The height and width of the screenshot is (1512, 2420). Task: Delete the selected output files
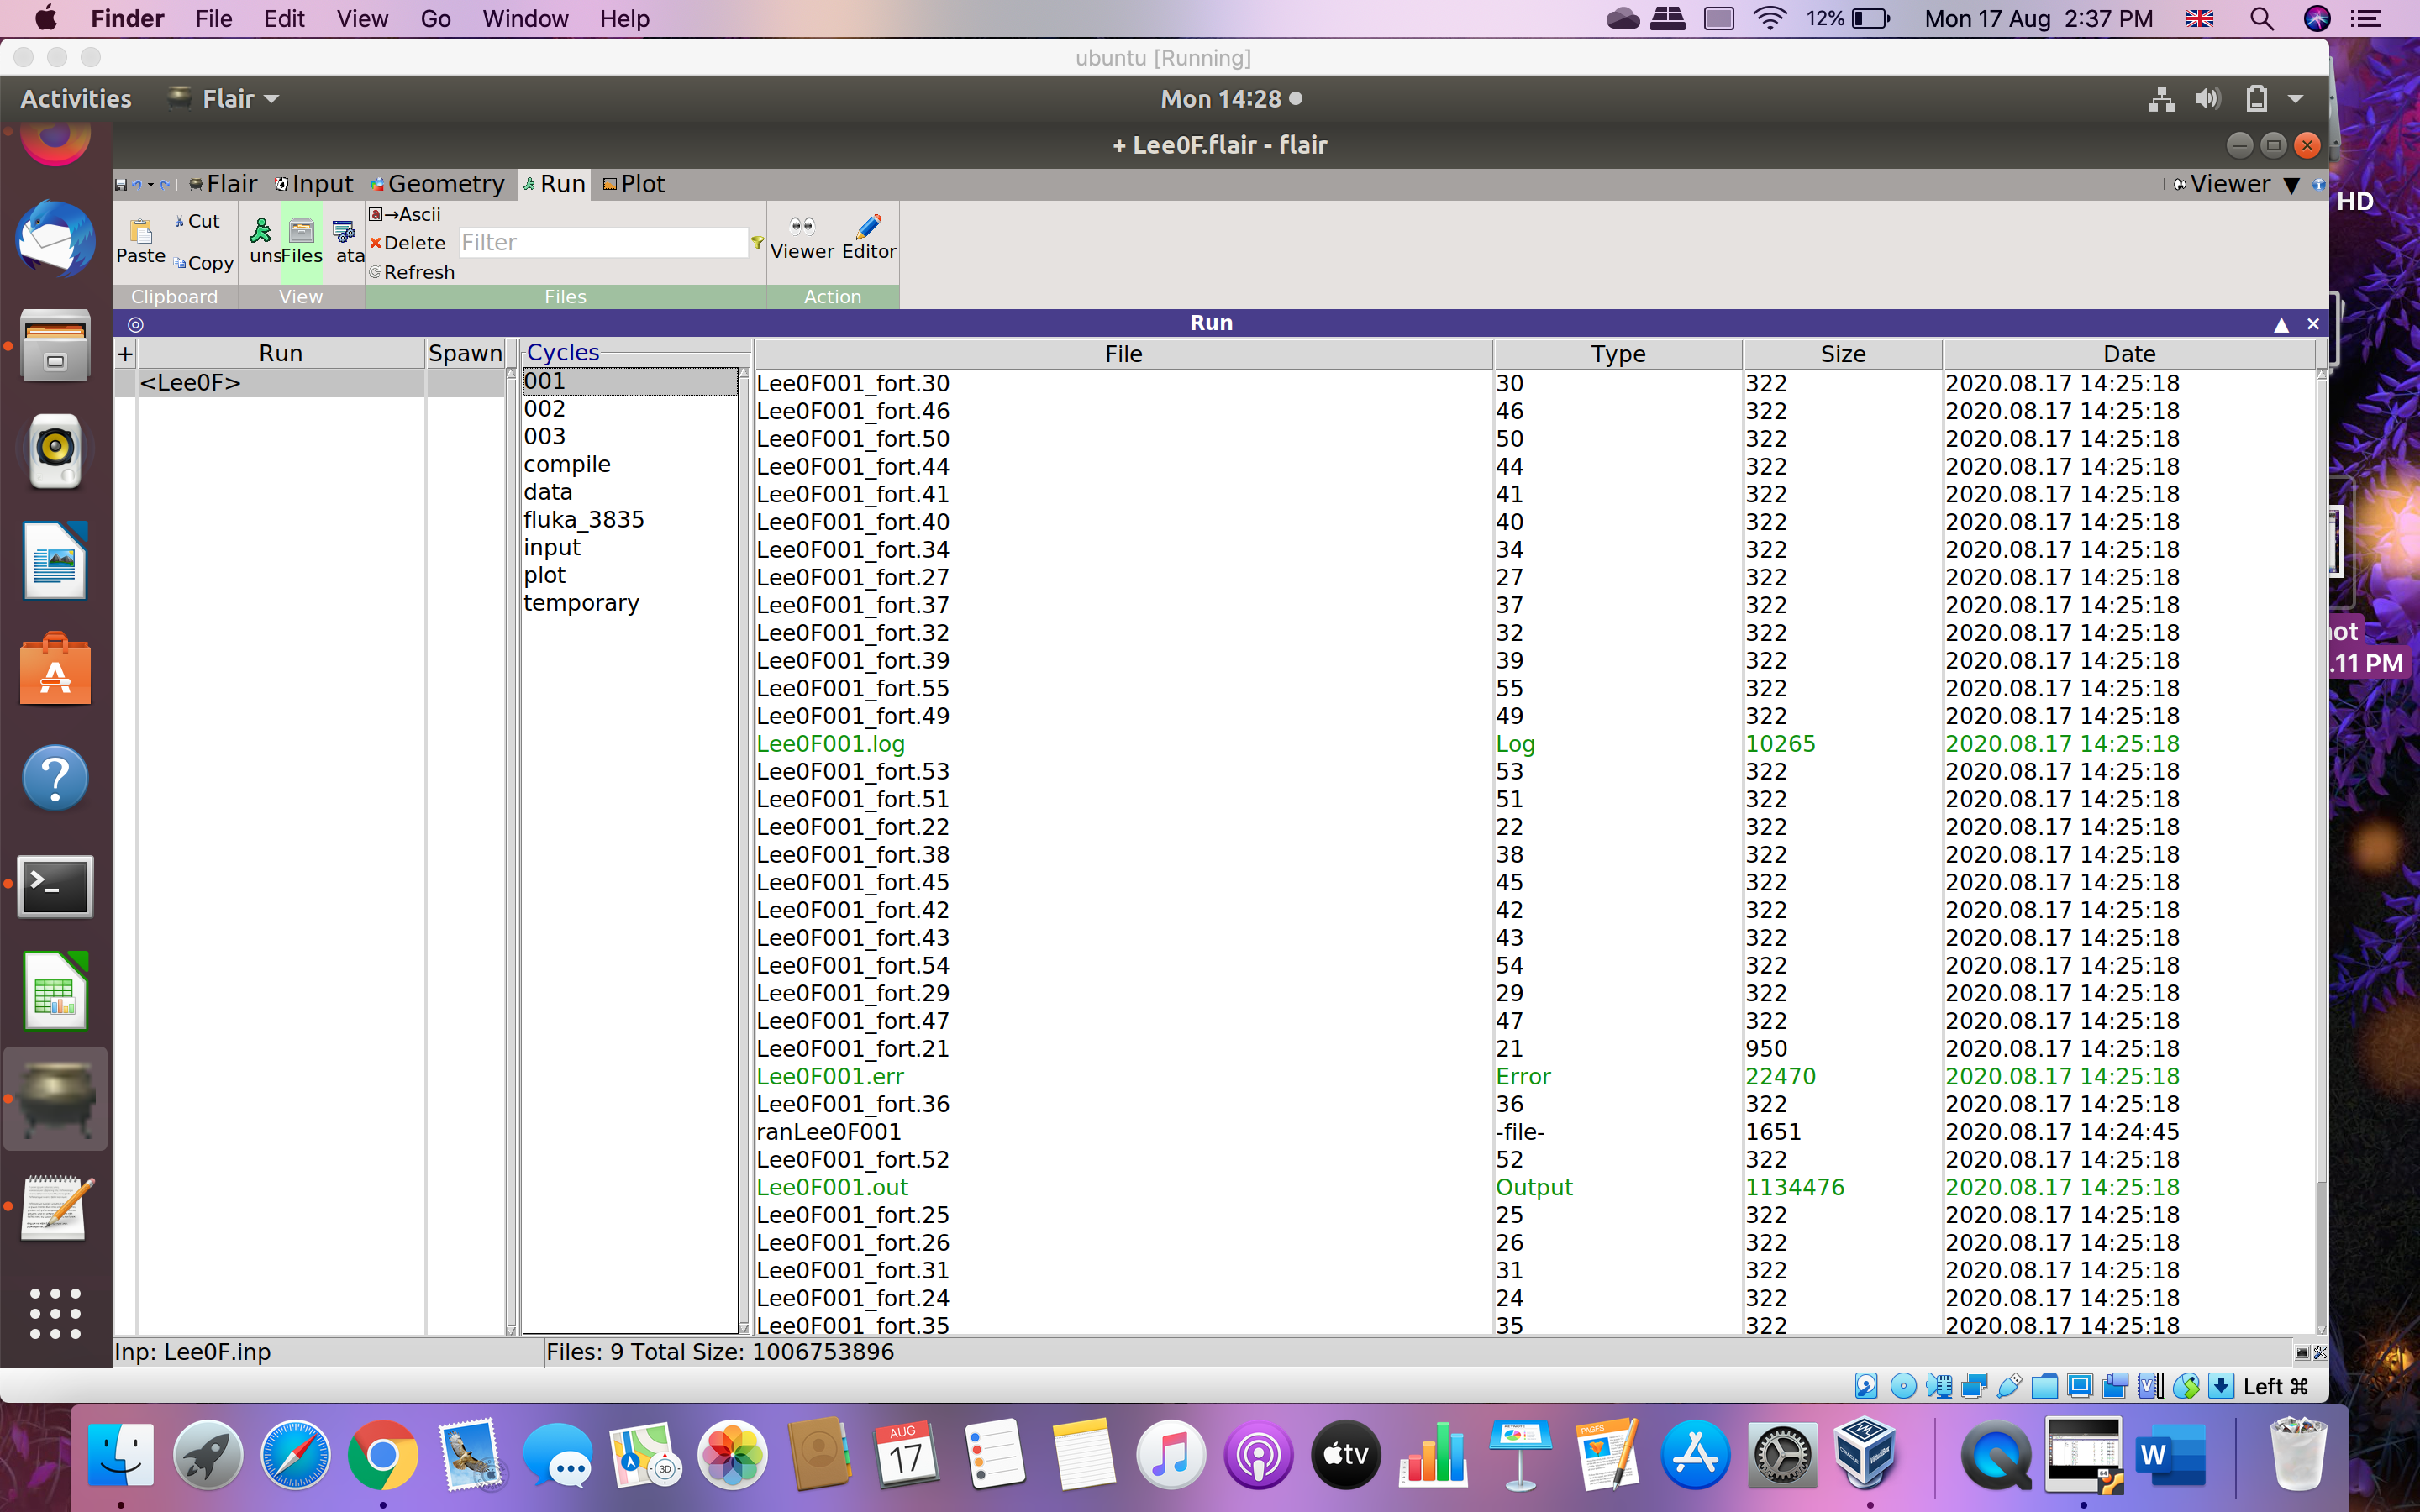point(407,243)
